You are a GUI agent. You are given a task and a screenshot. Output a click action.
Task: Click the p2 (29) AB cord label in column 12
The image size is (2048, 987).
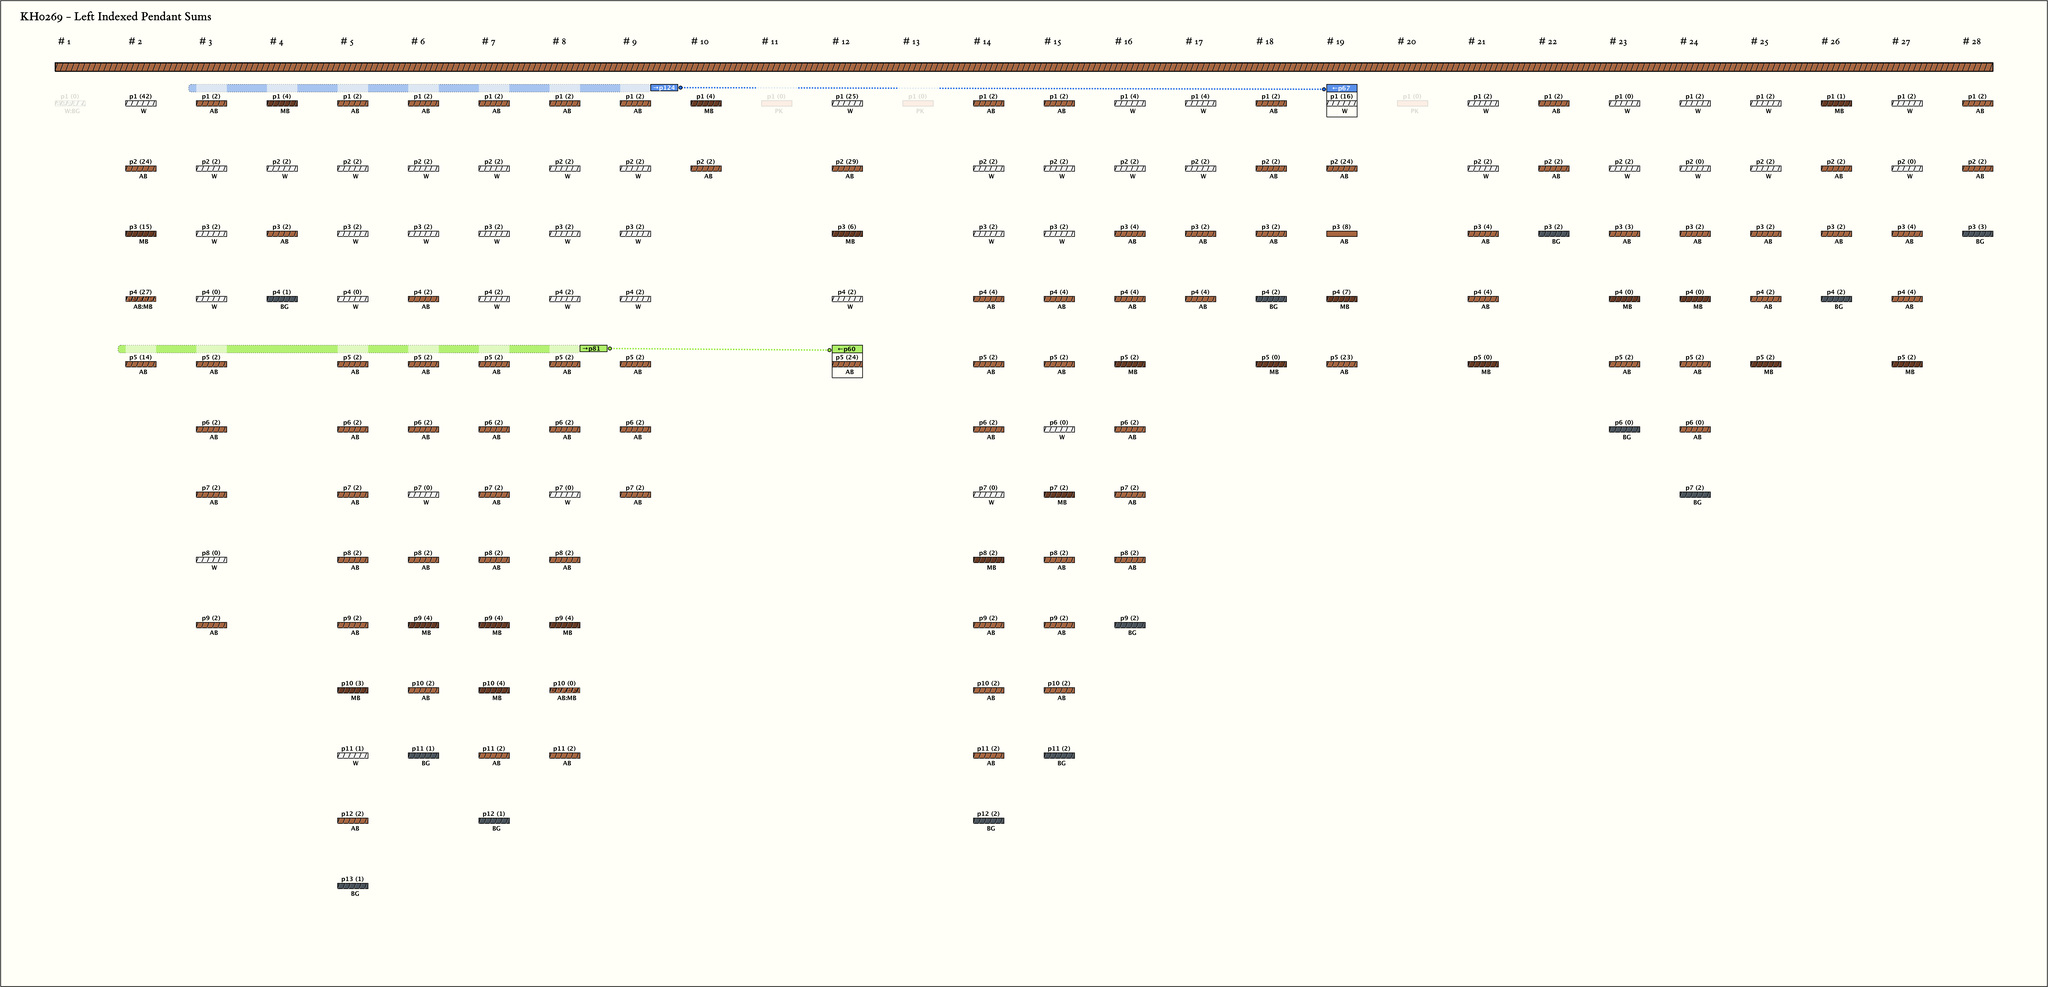click(846, 161)
